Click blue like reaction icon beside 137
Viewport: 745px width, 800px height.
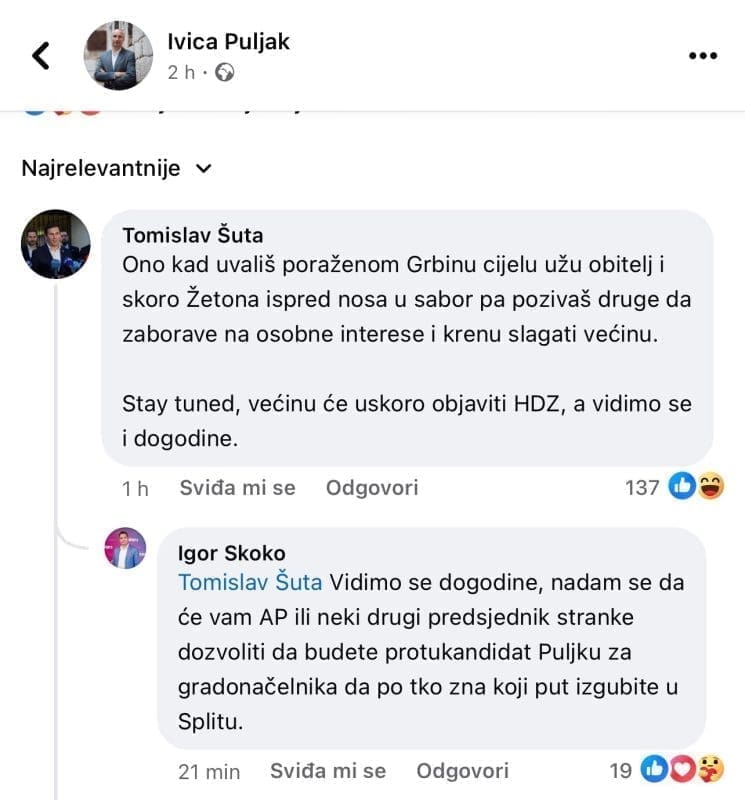(x=684, y=487)
